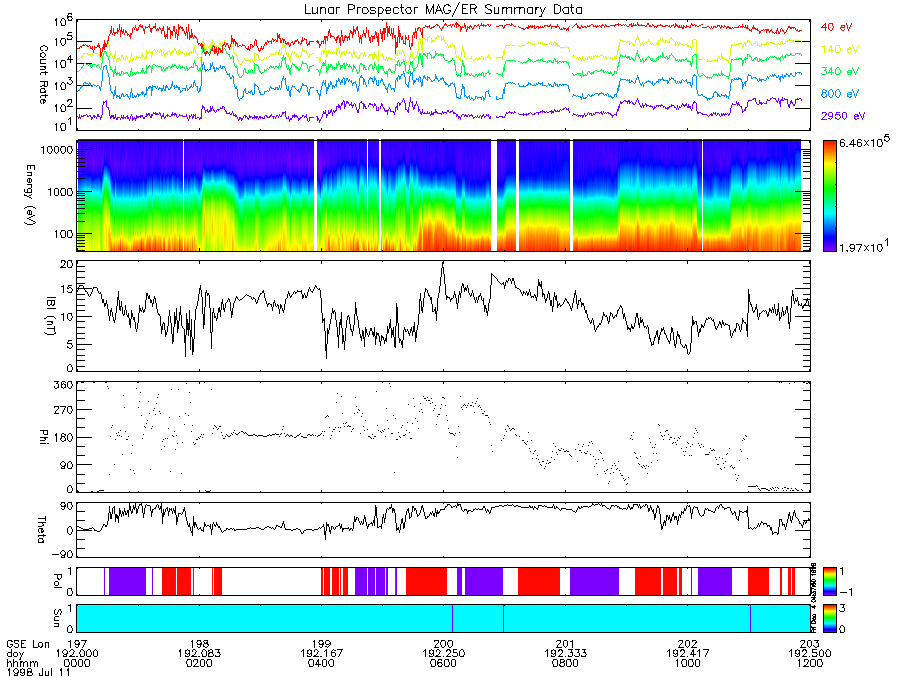This screenshot has height=700, width=900.
Task: Click GSE longitude tick '201'
Action: point(565,644)
